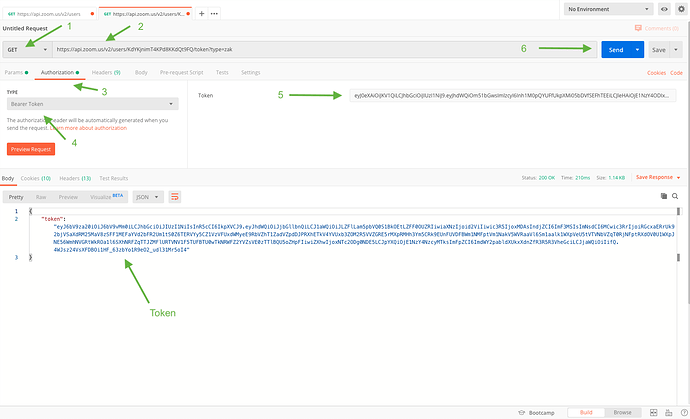Open No Environment dropdown

(608, 9)
